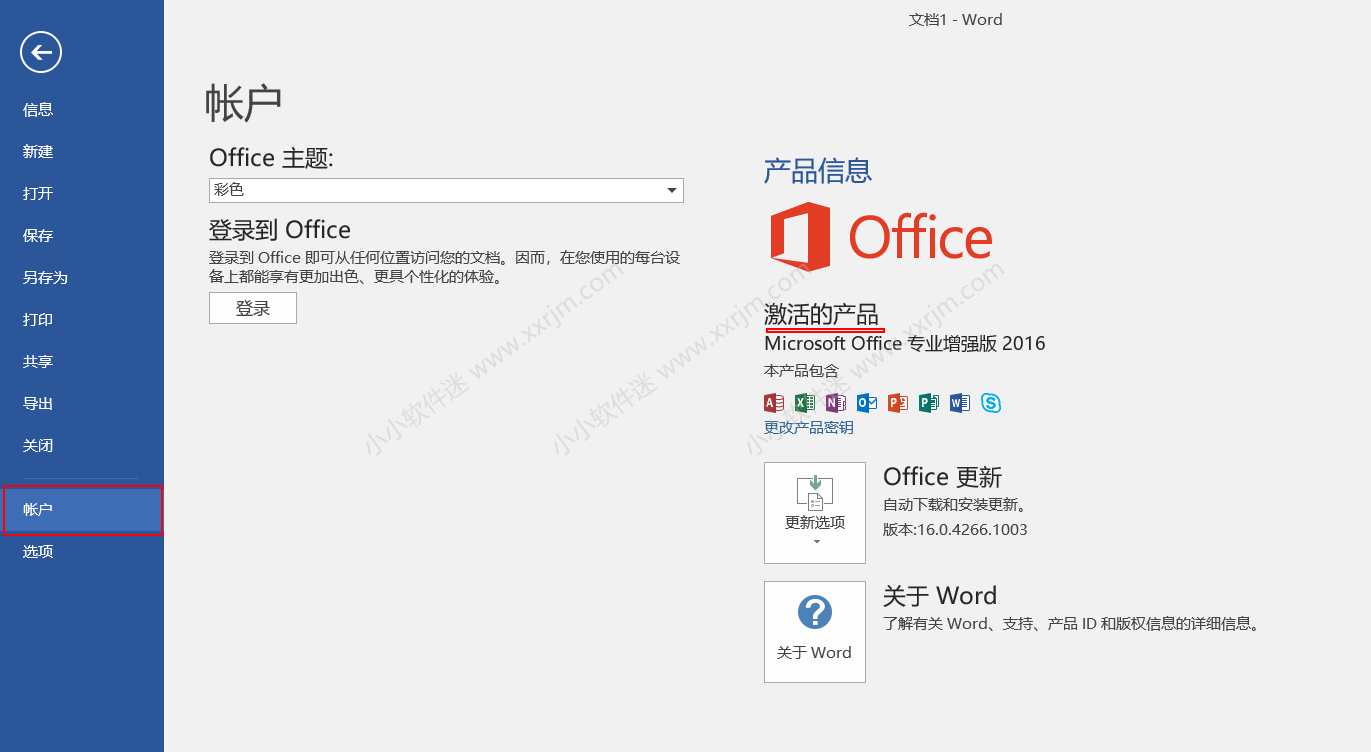Click the 彩色 theme value field
1371x752 pixels.
pyautogui.click(x=446, y=190)
